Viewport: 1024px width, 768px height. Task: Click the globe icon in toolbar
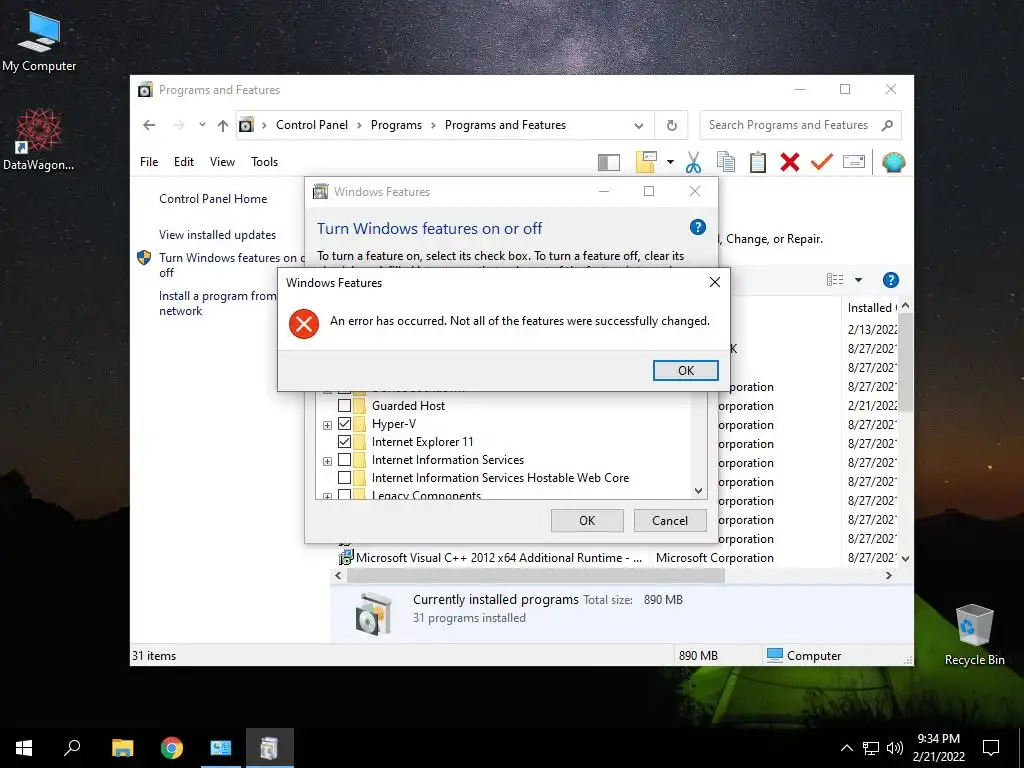[893, 162]
